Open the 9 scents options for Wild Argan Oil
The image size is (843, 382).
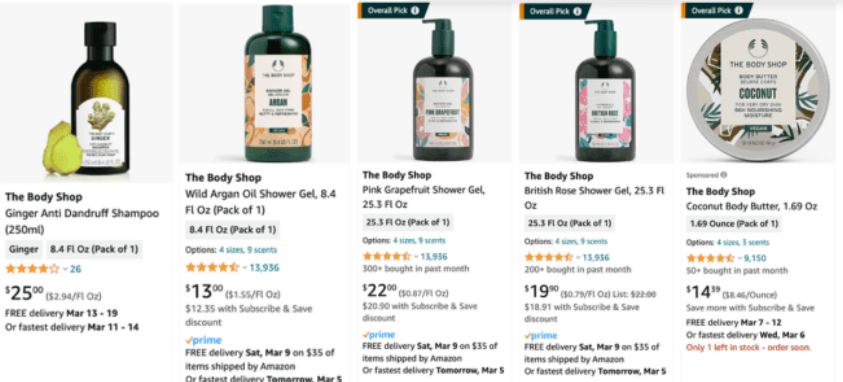(x=262, y=250)
